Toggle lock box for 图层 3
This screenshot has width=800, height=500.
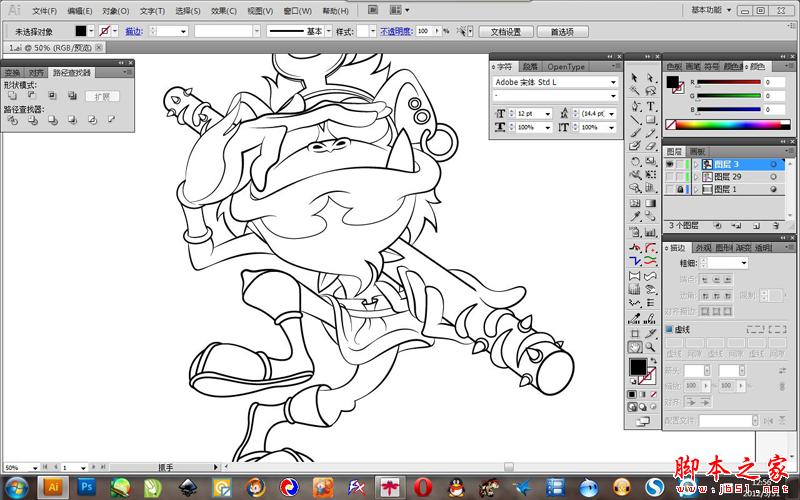coord(680,164)
